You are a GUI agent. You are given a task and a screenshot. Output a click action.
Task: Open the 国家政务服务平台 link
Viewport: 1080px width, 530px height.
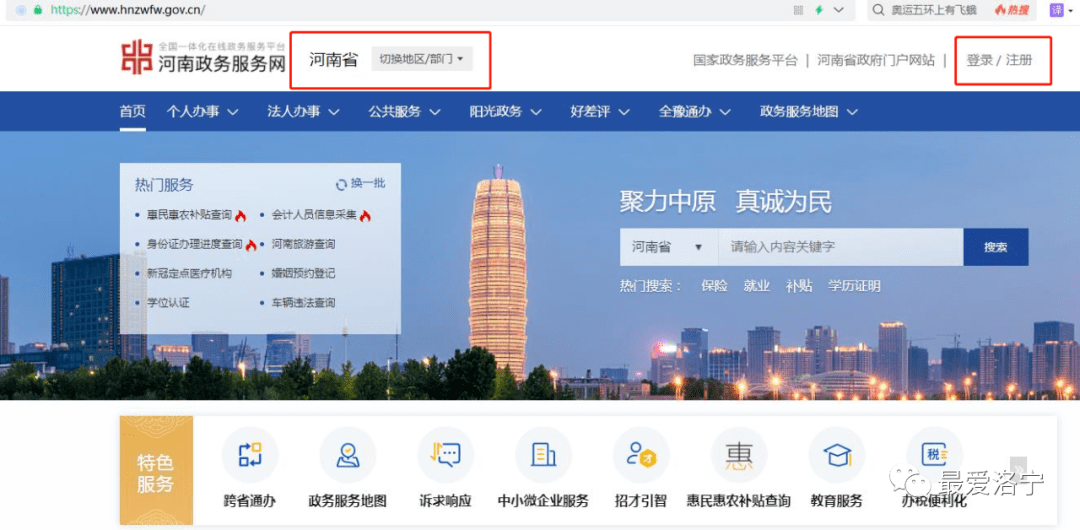[x=745, y=60]
